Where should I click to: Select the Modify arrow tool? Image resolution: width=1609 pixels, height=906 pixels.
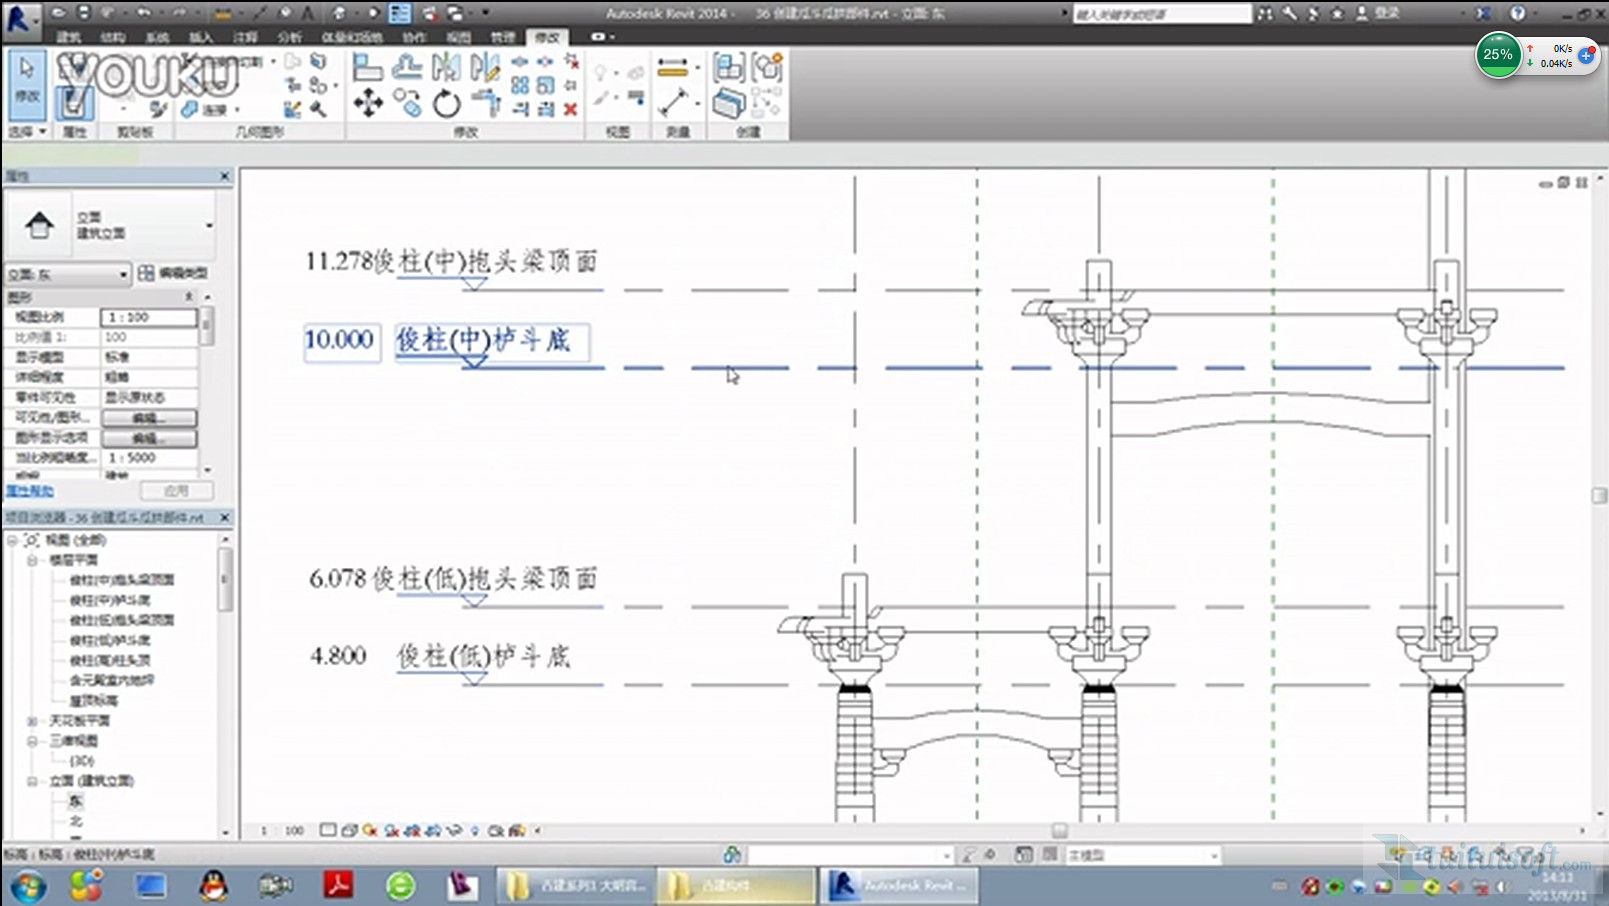coord(27,80)
